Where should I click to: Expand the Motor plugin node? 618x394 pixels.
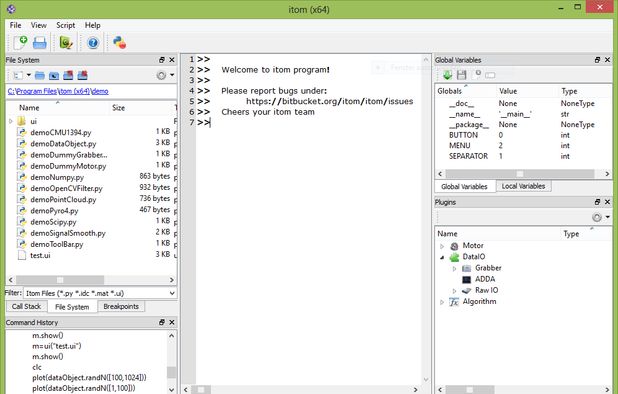click(x=442, y=246)
